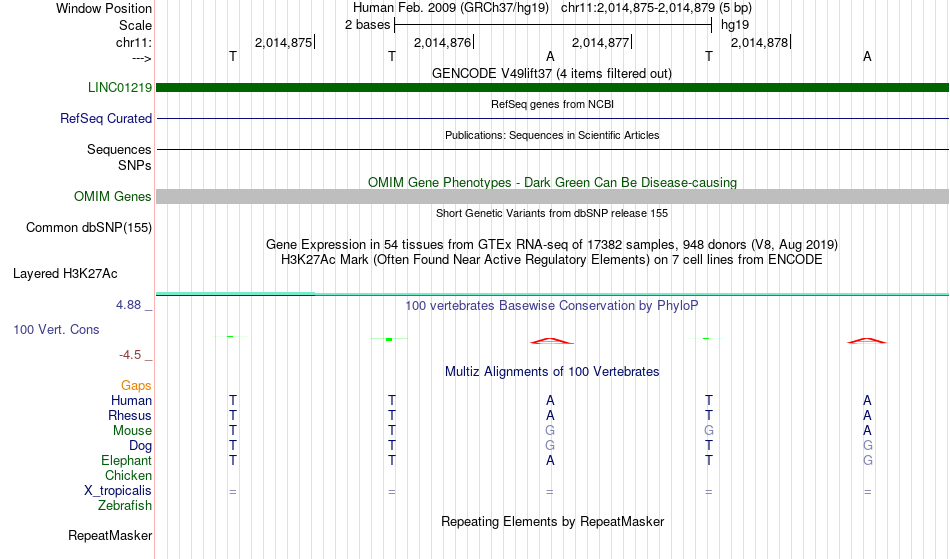Viewport: 950px width, 559px height.
Task: Click the chr11: ruler label
Action: pyautogui.click(x=133, y=42)
